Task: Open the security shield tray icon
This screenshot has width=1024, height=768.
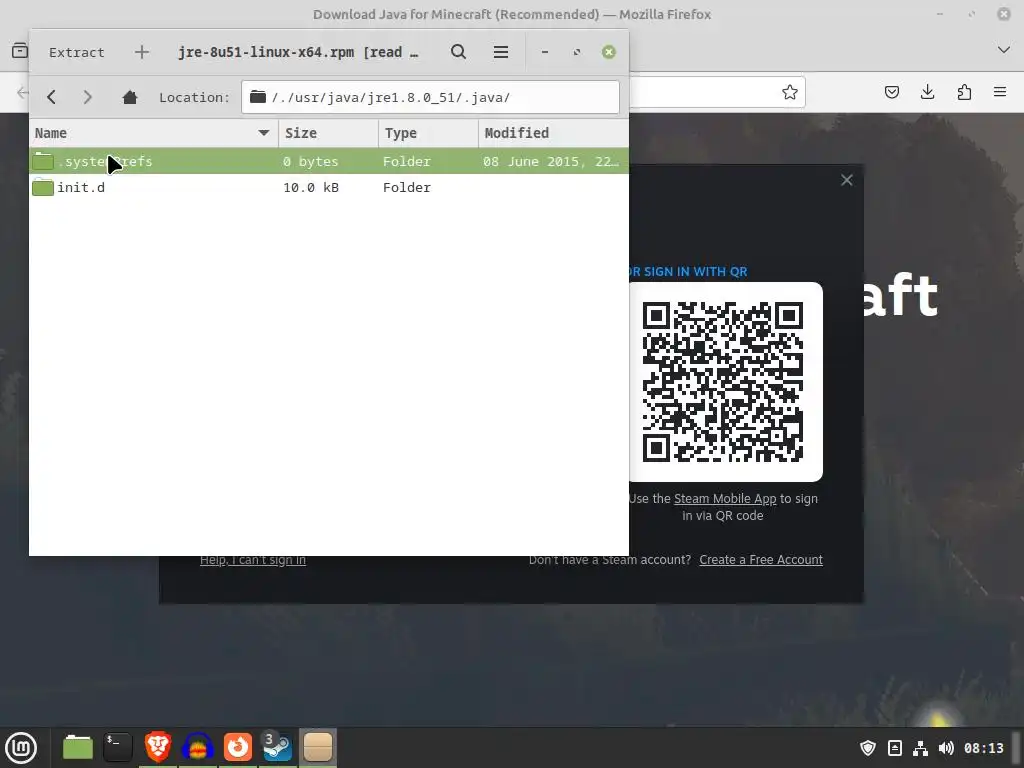Action: click(868, 748)
